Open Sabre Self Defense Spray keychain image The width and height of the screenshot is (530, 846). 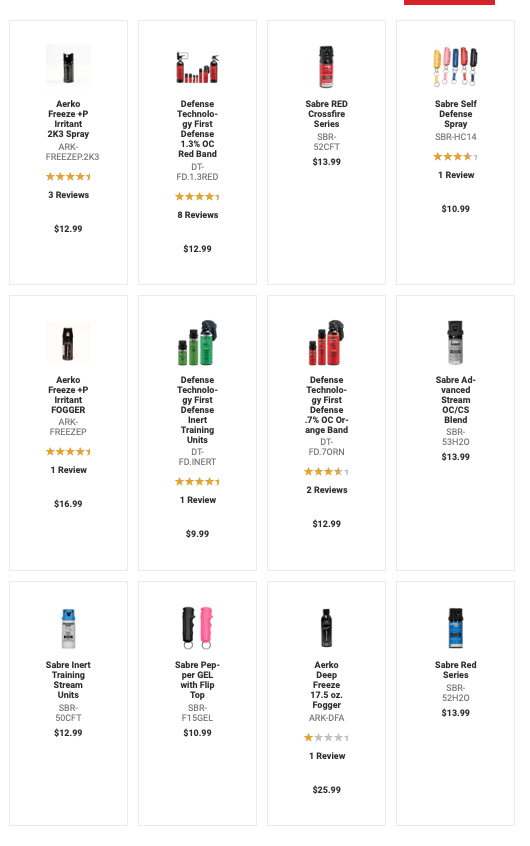[456, 67]
